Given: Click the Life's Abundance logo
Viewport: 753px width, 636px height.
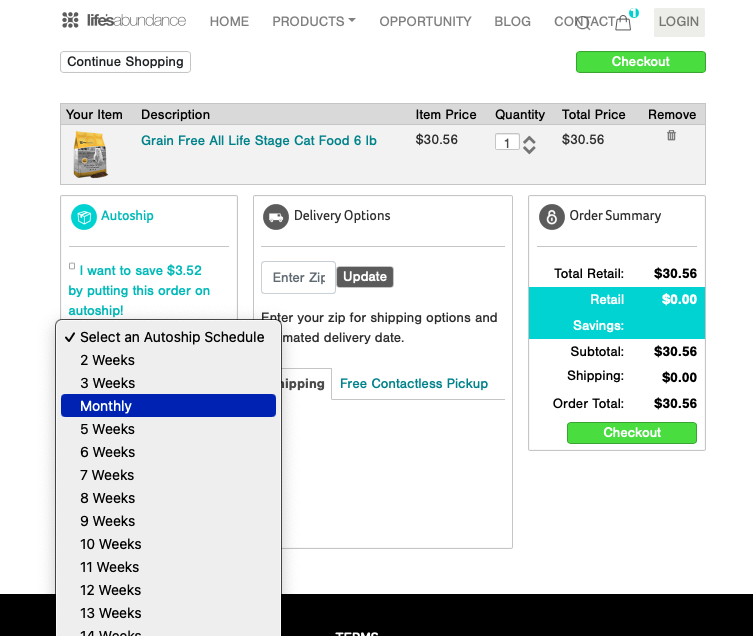Looking at the screenshot, I should pyautogui.click(x=124, y=20).
